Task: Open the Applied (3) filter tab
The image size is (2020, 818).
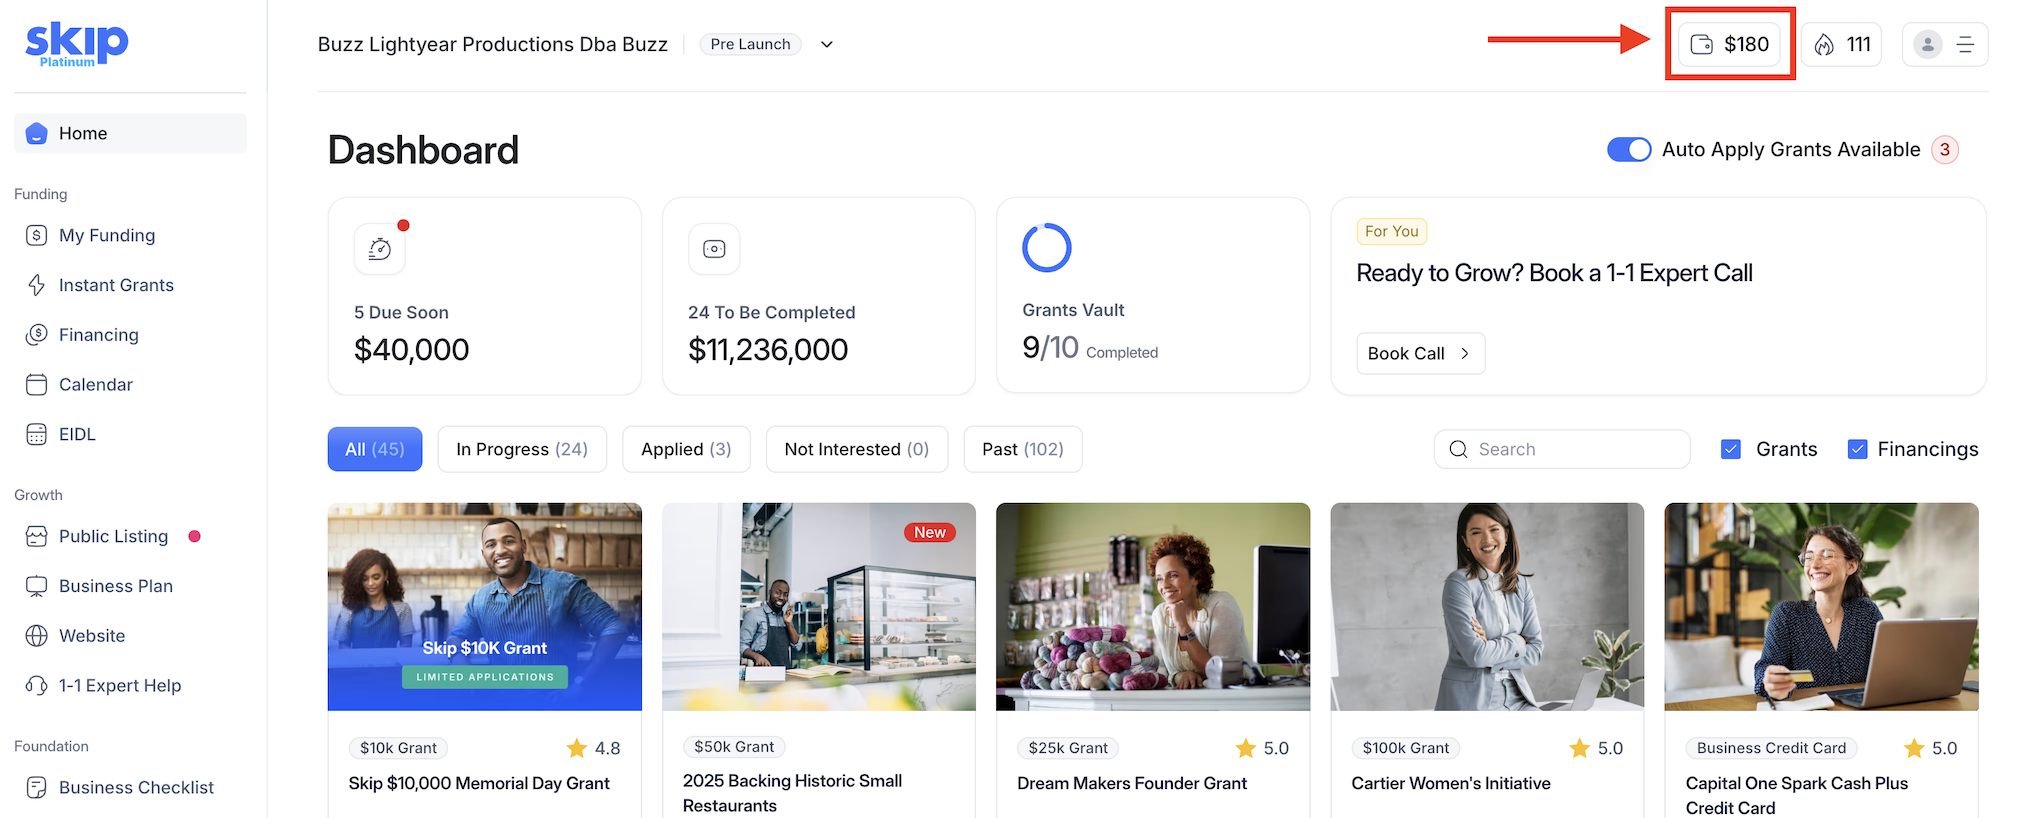Action: 685,449
